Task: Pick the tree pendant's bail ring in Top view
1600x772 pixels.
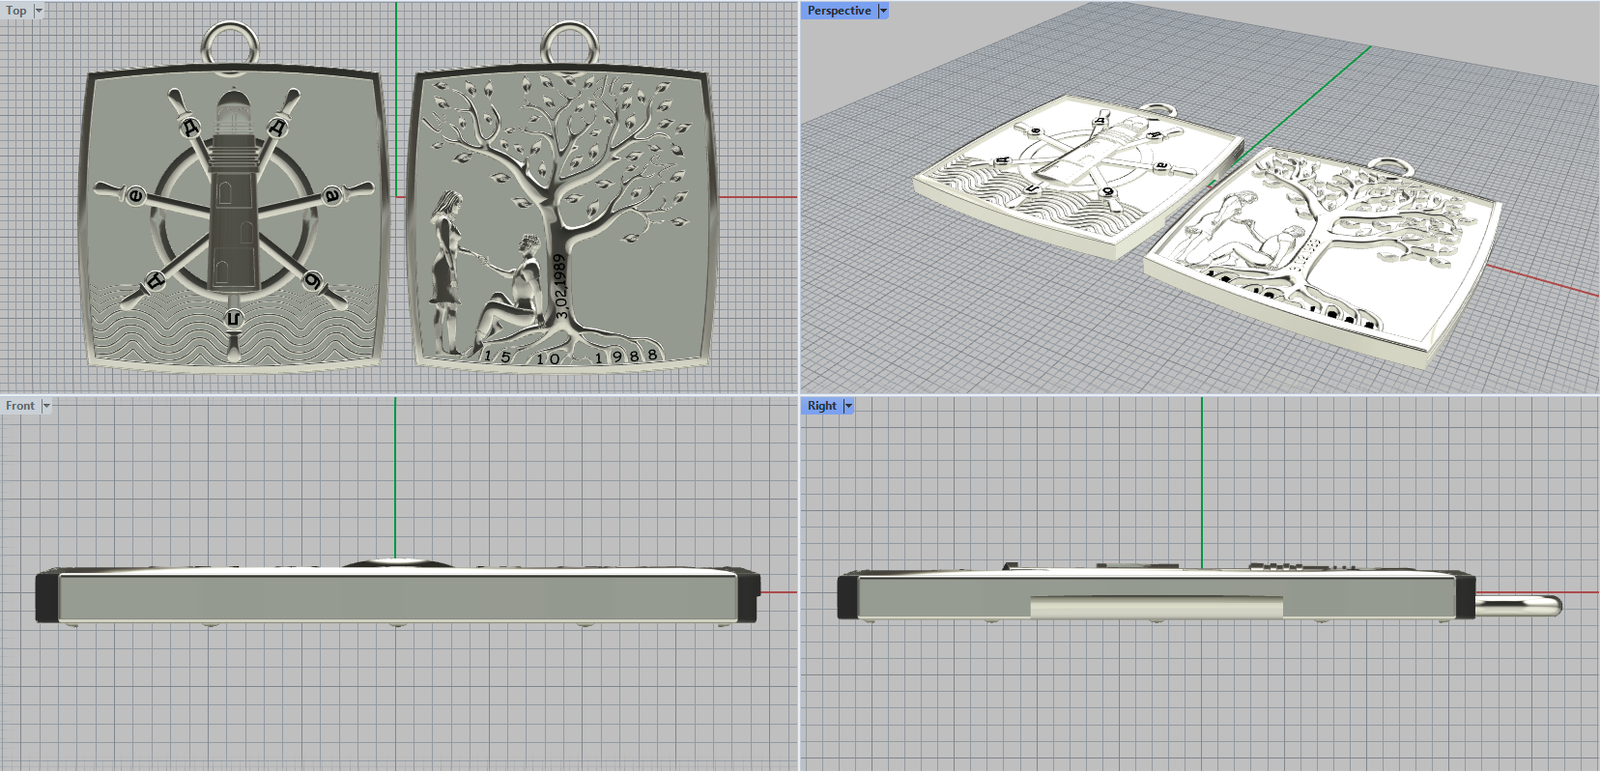Action: click(569, 46)
